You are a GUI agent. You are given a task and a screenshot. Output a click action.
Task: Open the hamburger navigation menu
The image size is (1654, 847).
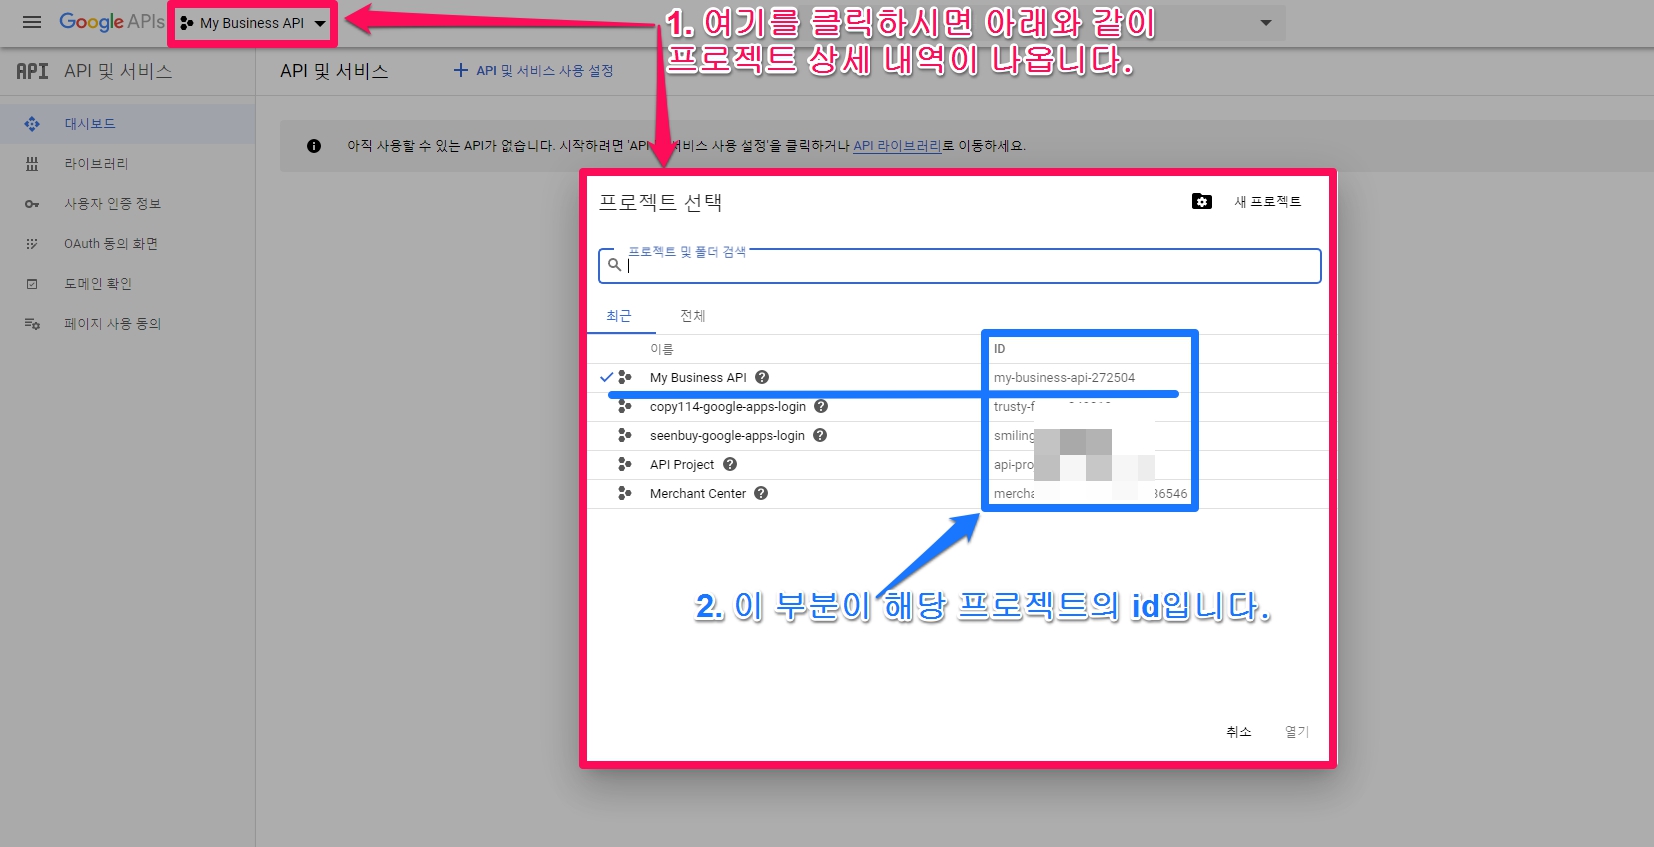click(32, 22)
